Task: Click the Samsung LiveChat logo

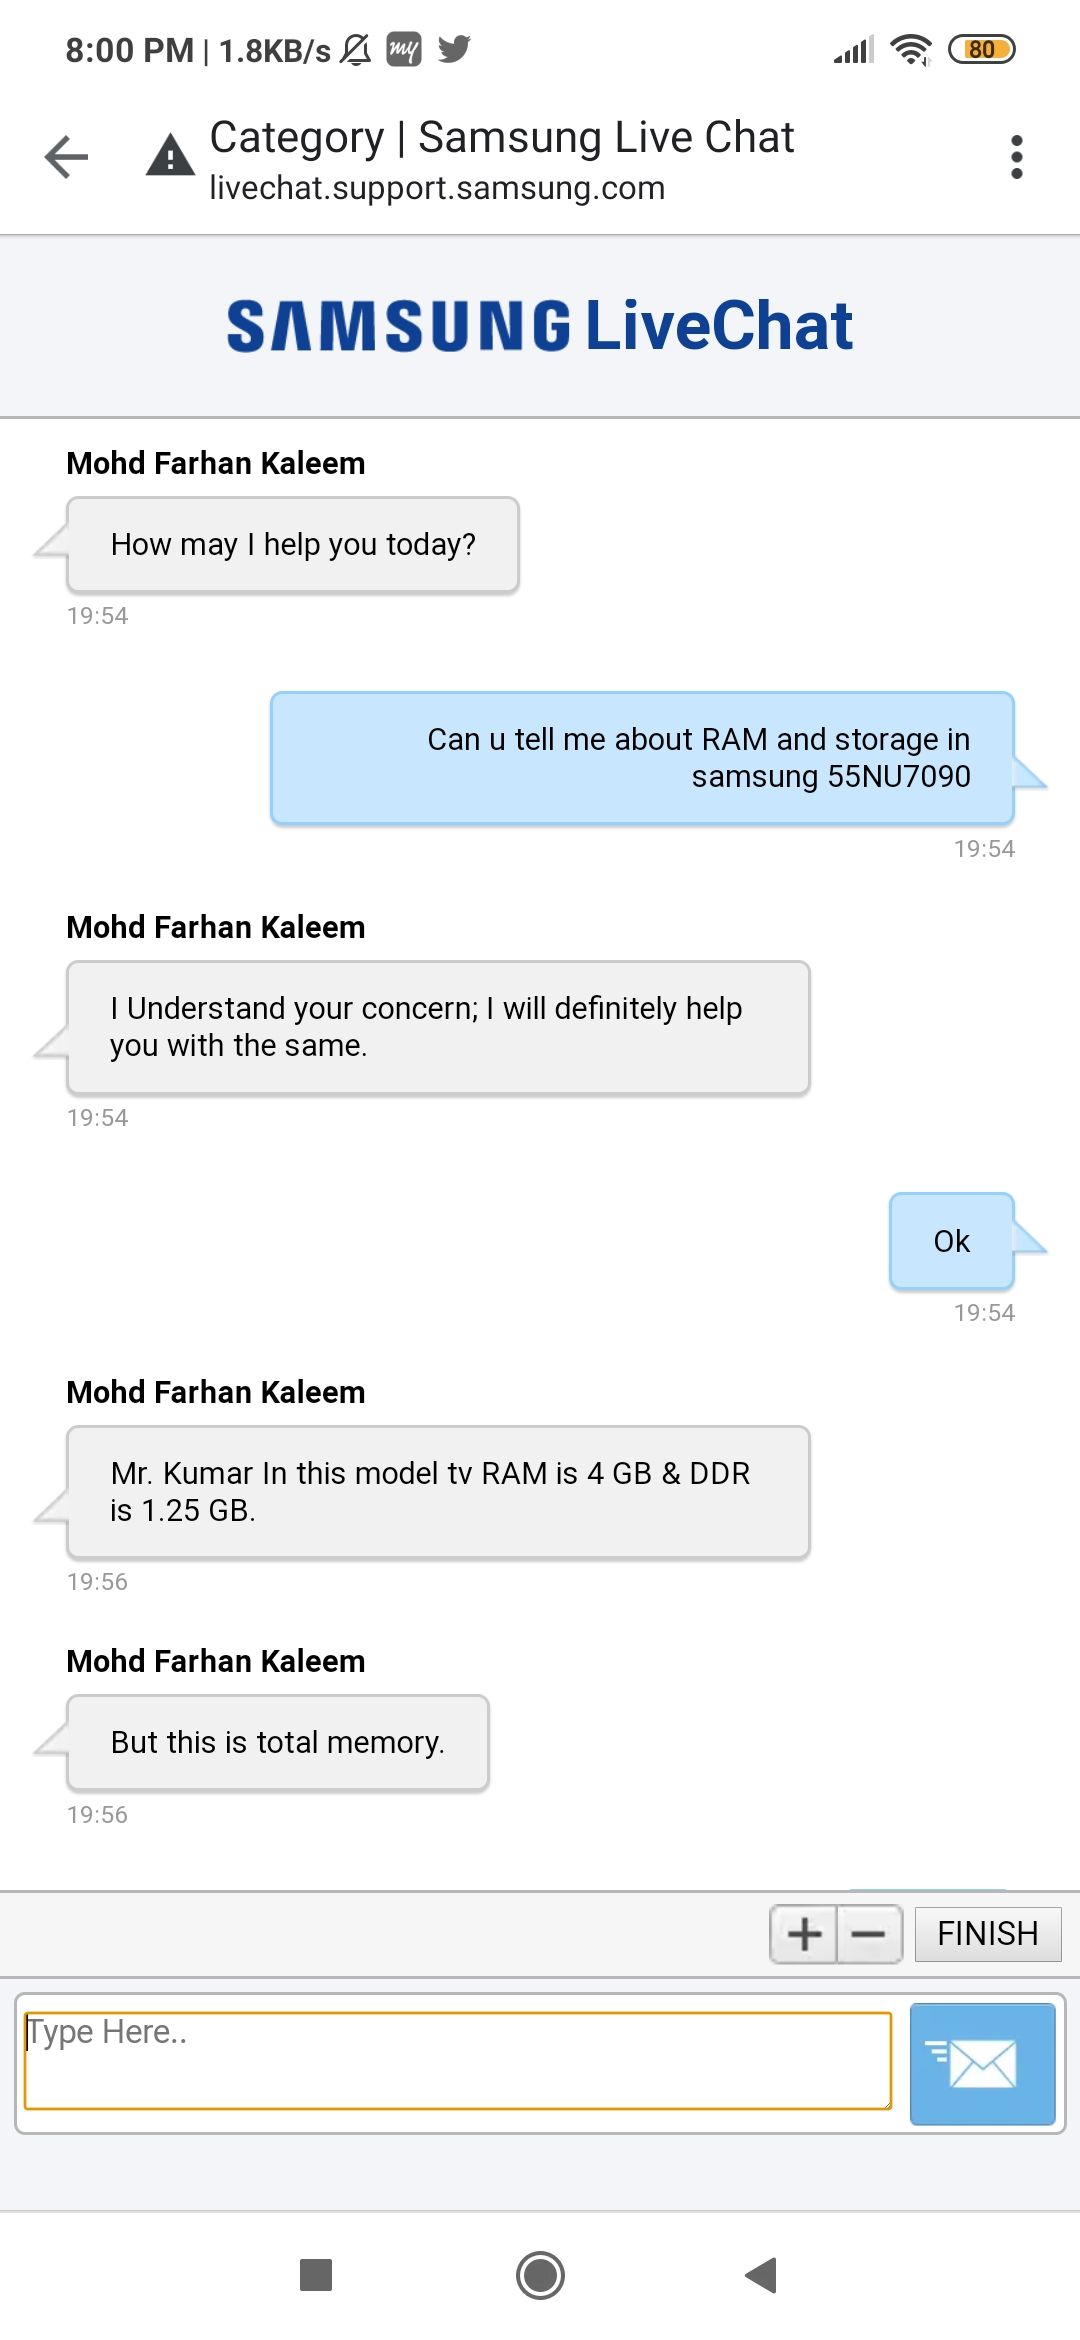Action: (x=540, y=326)
